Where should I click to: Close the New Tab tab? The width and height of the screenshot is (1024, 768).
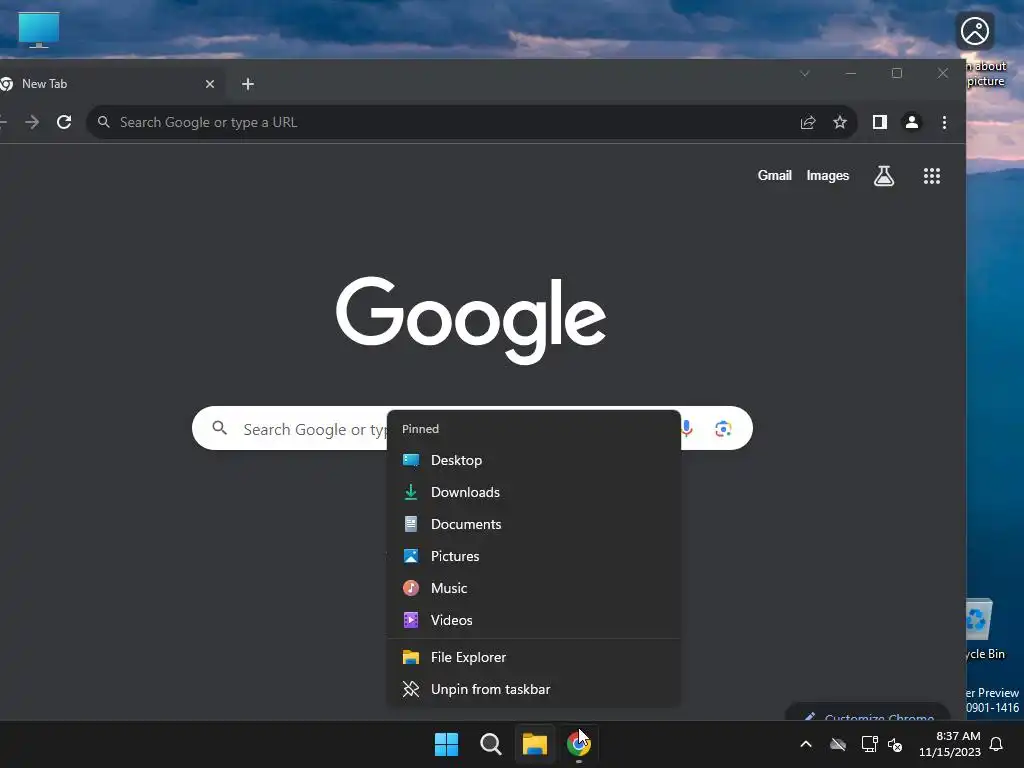210,84
